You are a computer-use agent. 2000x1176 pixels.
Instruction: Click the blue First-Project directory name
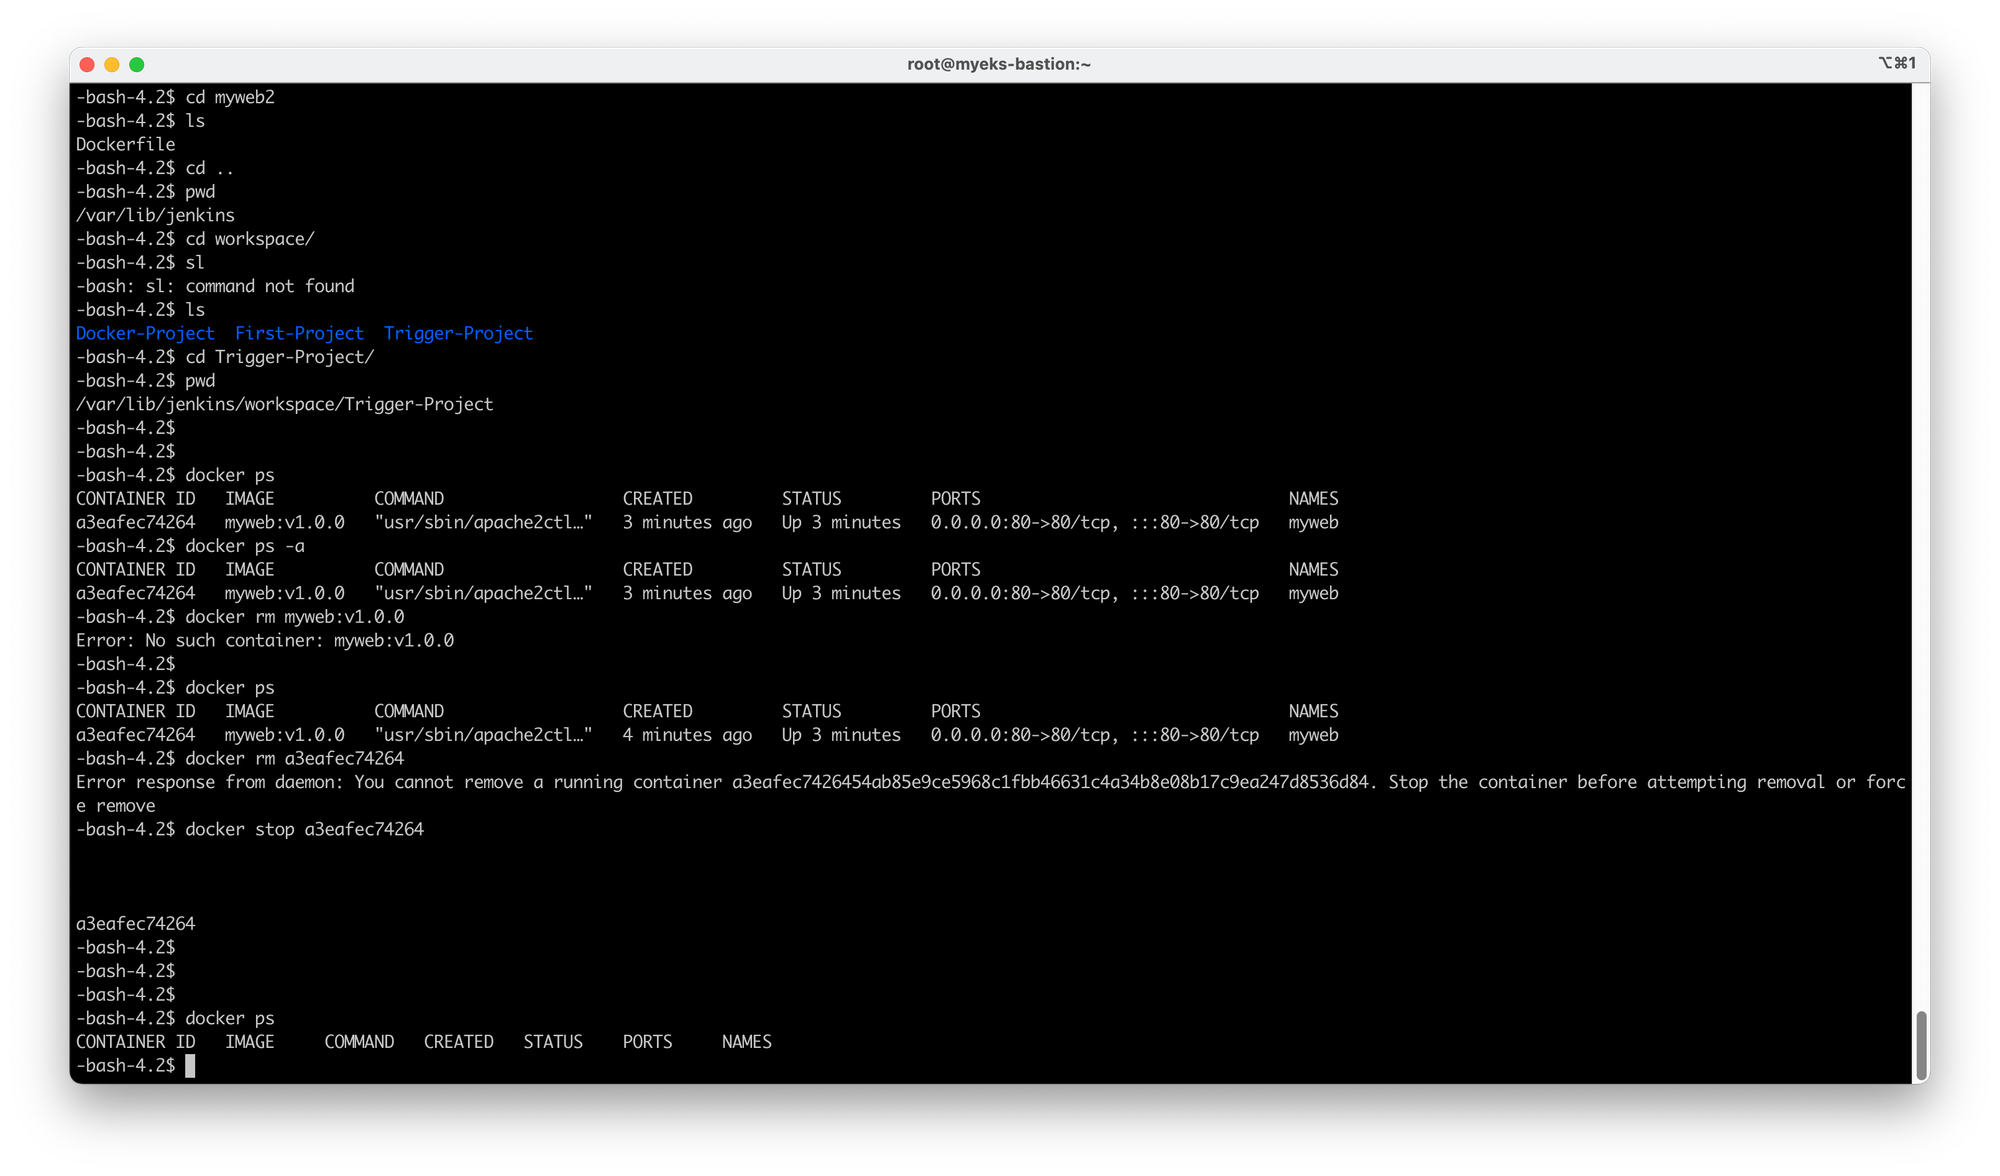coord(299,333)
